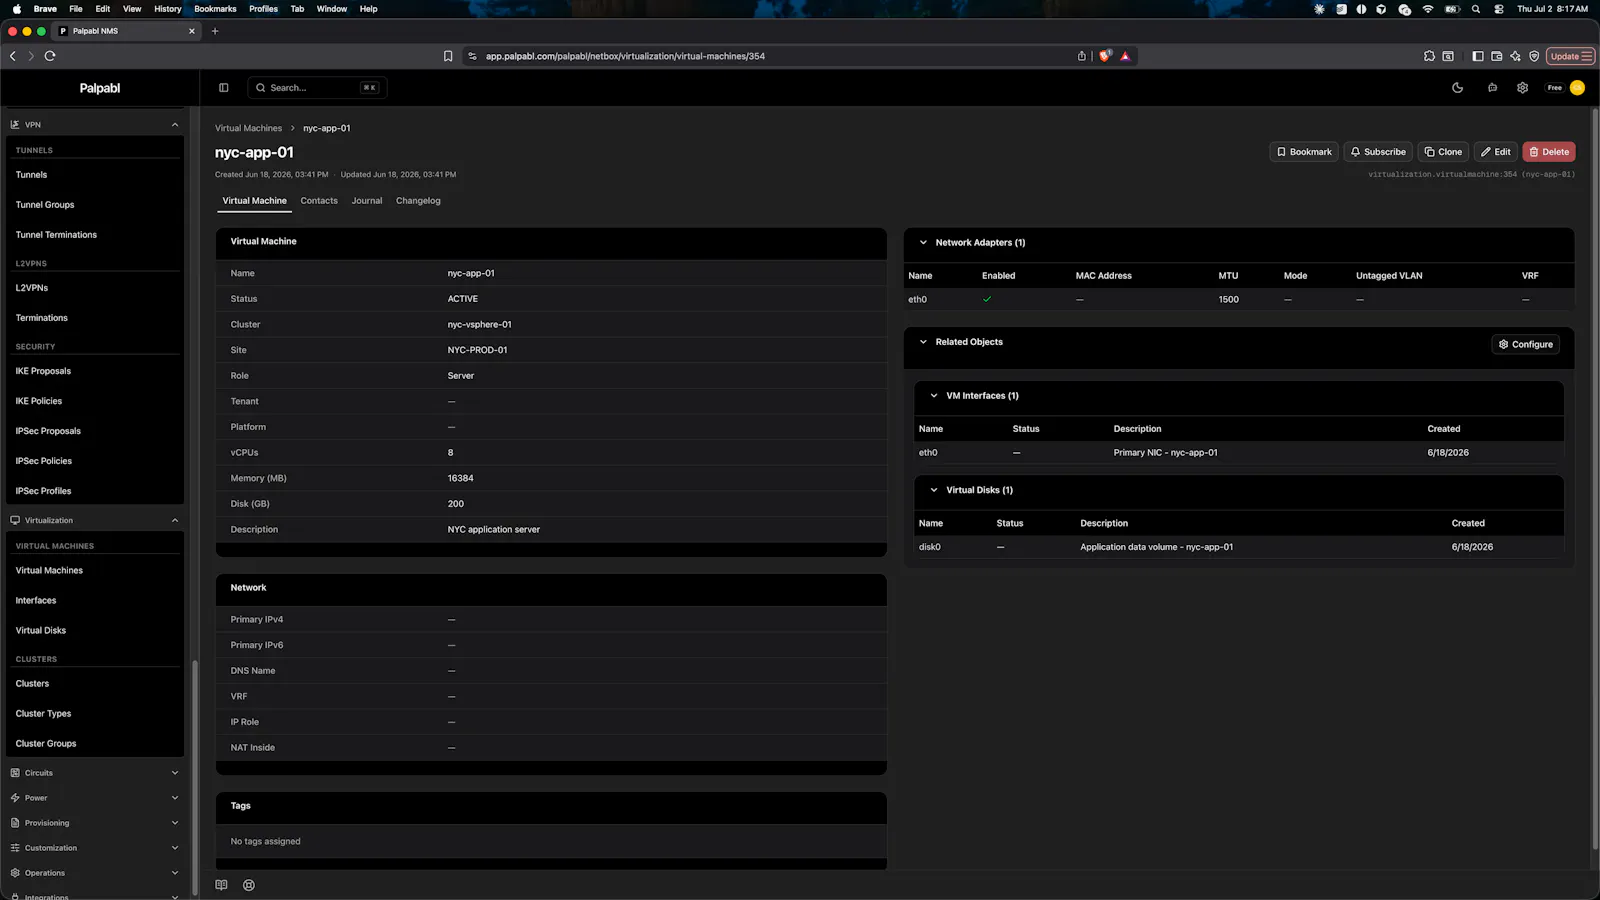Click the Brave VPN shield icon
1600x900 pixels.
[x=1534, y=56]
